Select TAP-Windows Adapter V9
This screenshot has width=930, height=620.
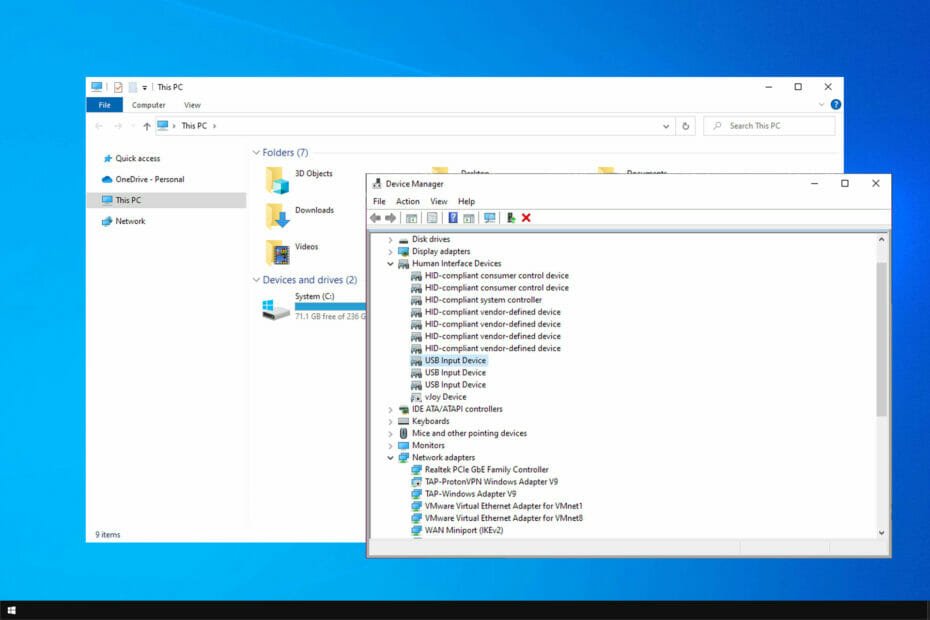(470, 494)
